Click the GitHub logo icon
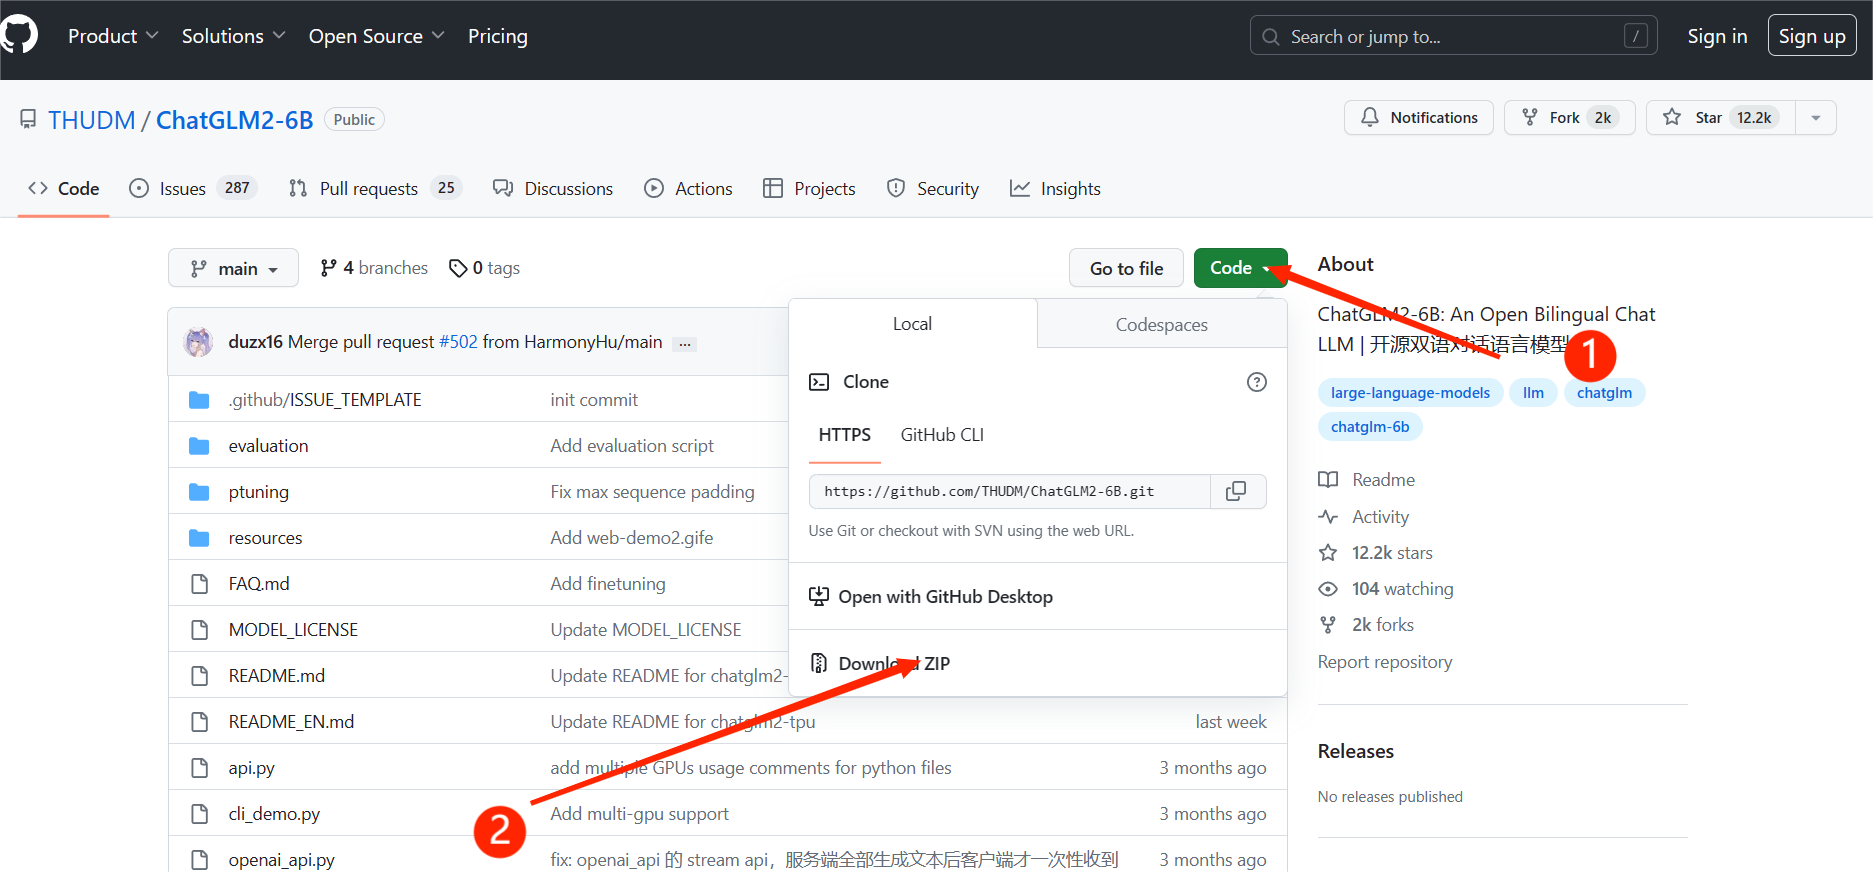 point(19,36)
